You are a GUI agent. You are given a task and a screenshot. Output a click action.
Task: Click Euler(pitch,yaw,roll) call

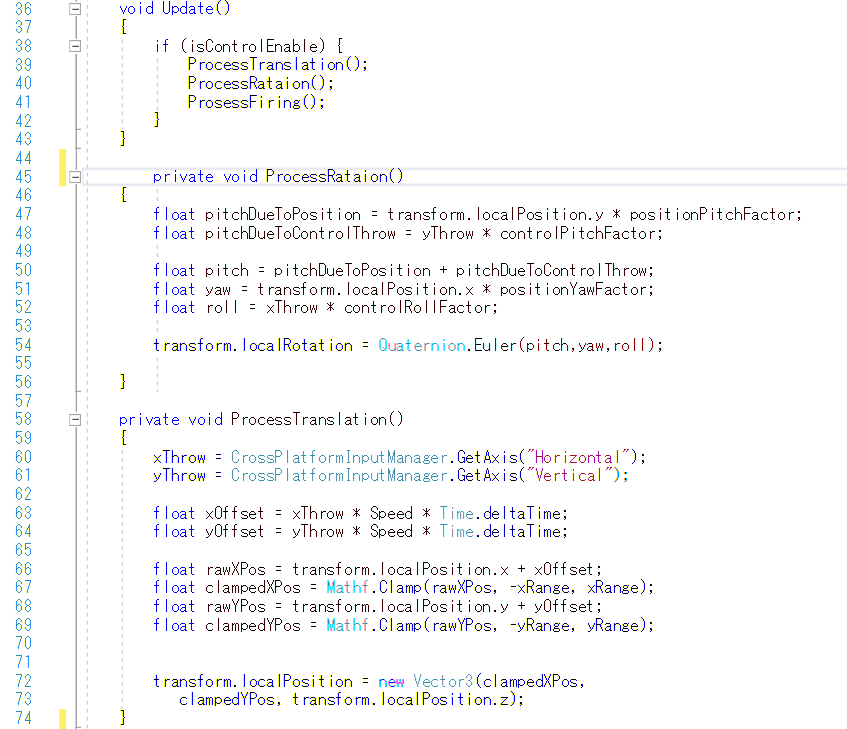click(x=564, y=346)
